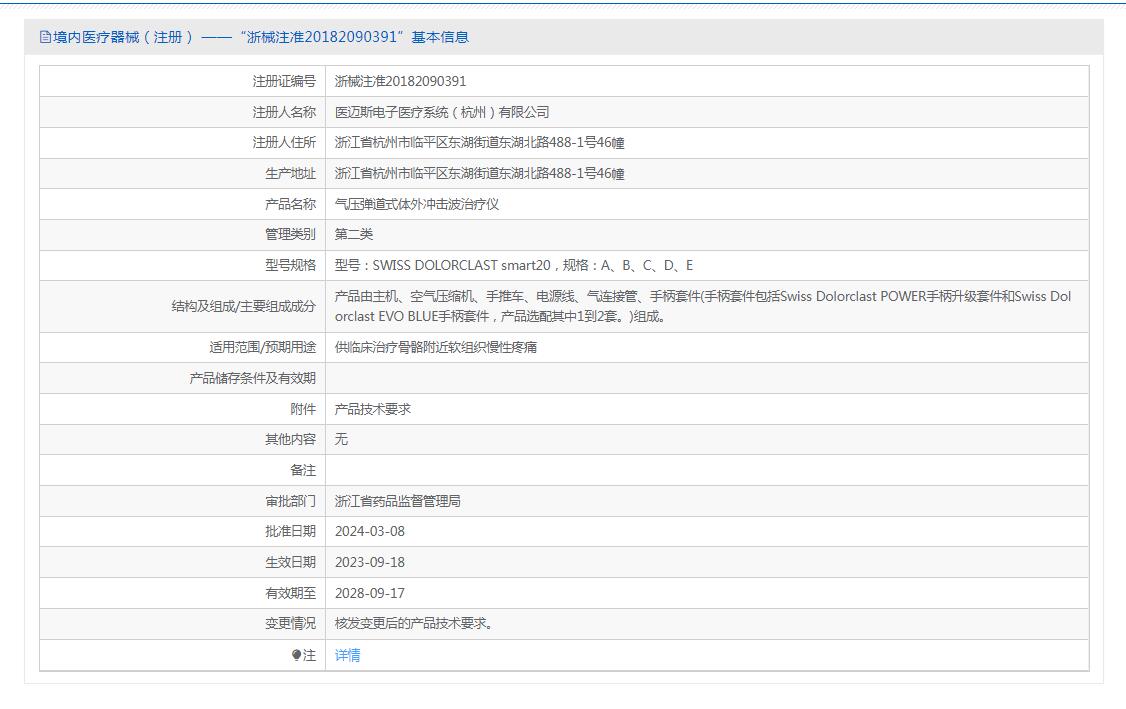Select registration number 浙械注准20182090391 in the table
This screenshot has width=1126, height=709.
(x=400, y=81)
